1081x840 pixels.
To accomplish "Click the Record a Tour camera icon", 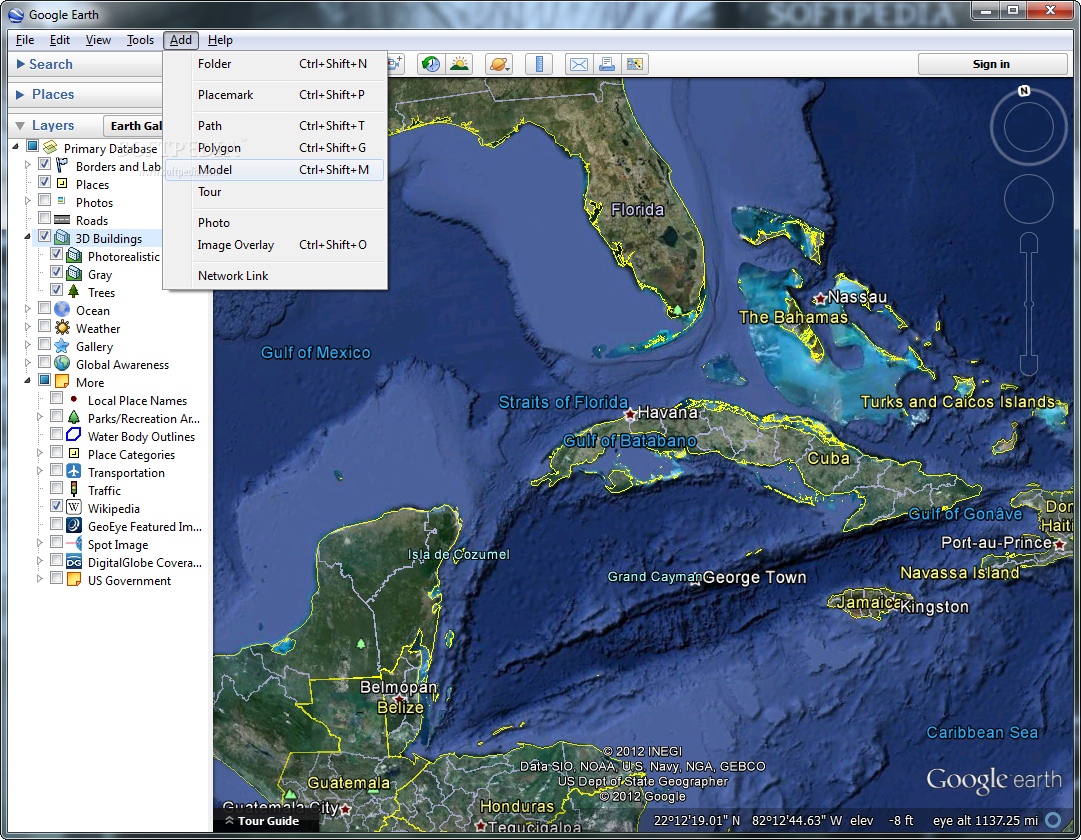I will (394, 64).
